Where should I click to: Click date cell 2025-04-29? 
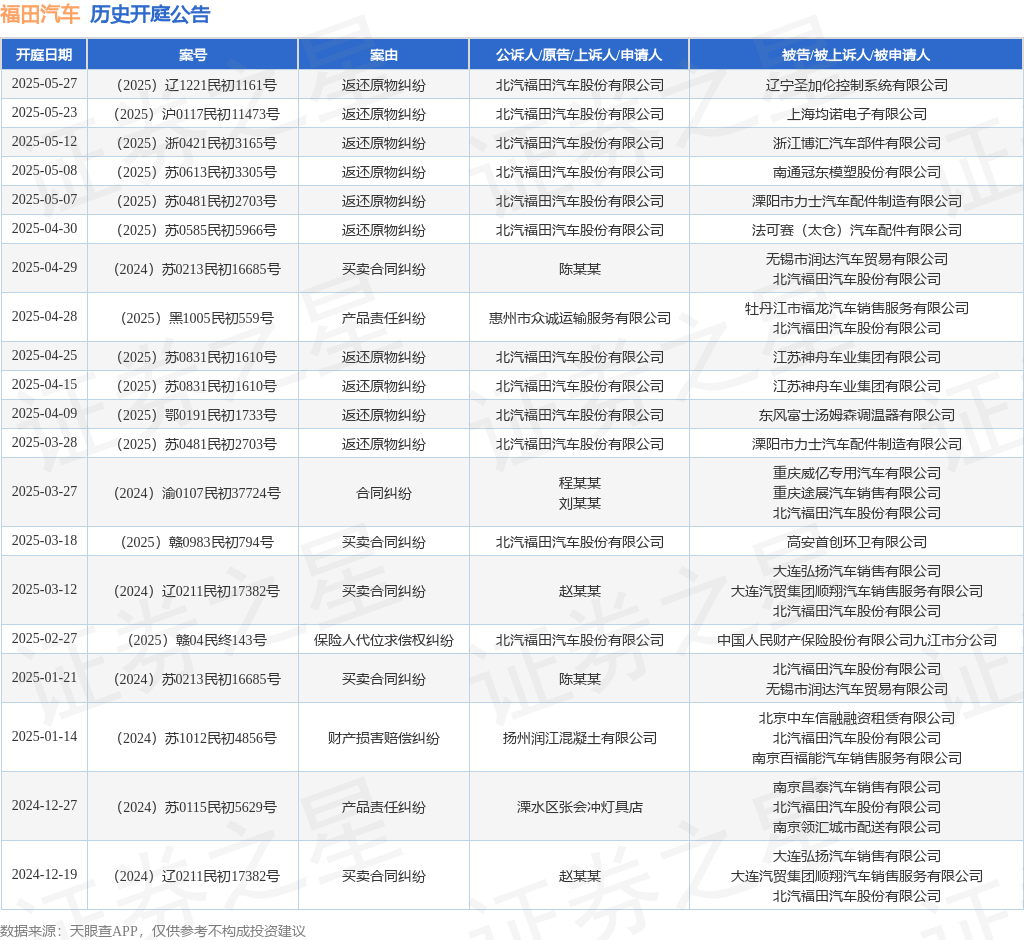[x=44, y=268]
